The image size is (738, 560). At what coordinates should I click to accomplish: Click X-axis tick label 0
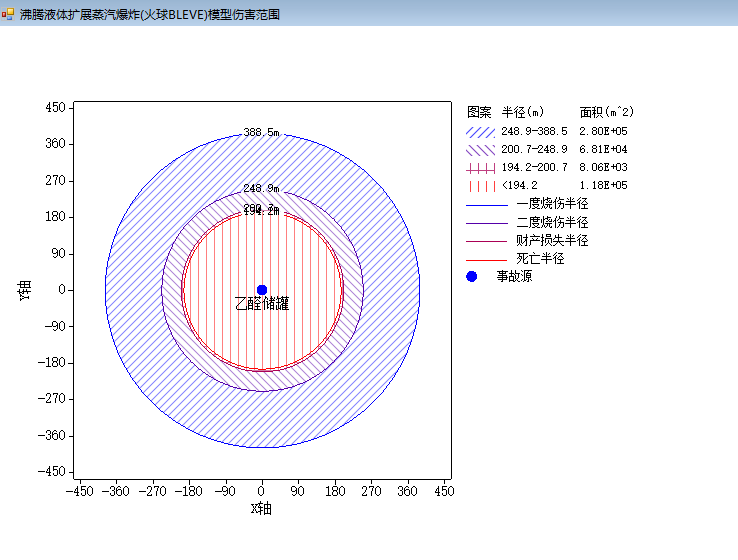click(x=261, y=491)
